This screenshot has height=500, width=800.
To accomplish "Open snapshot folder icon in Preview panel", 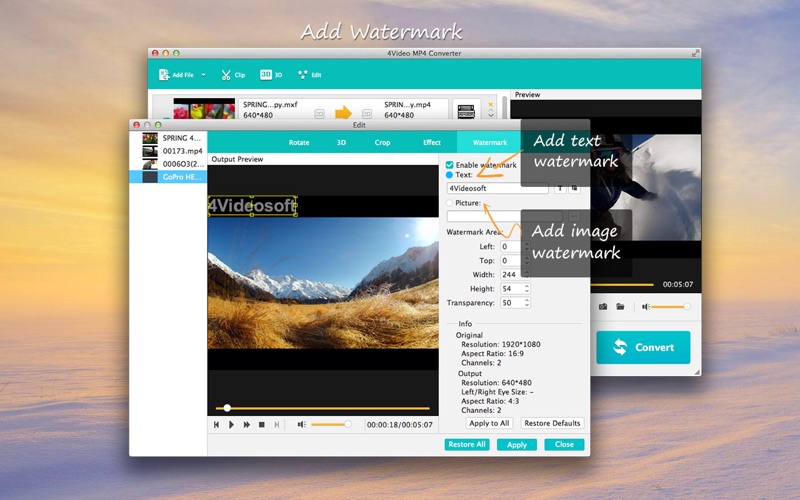I will pyautogui.click(x=620, y=307).
